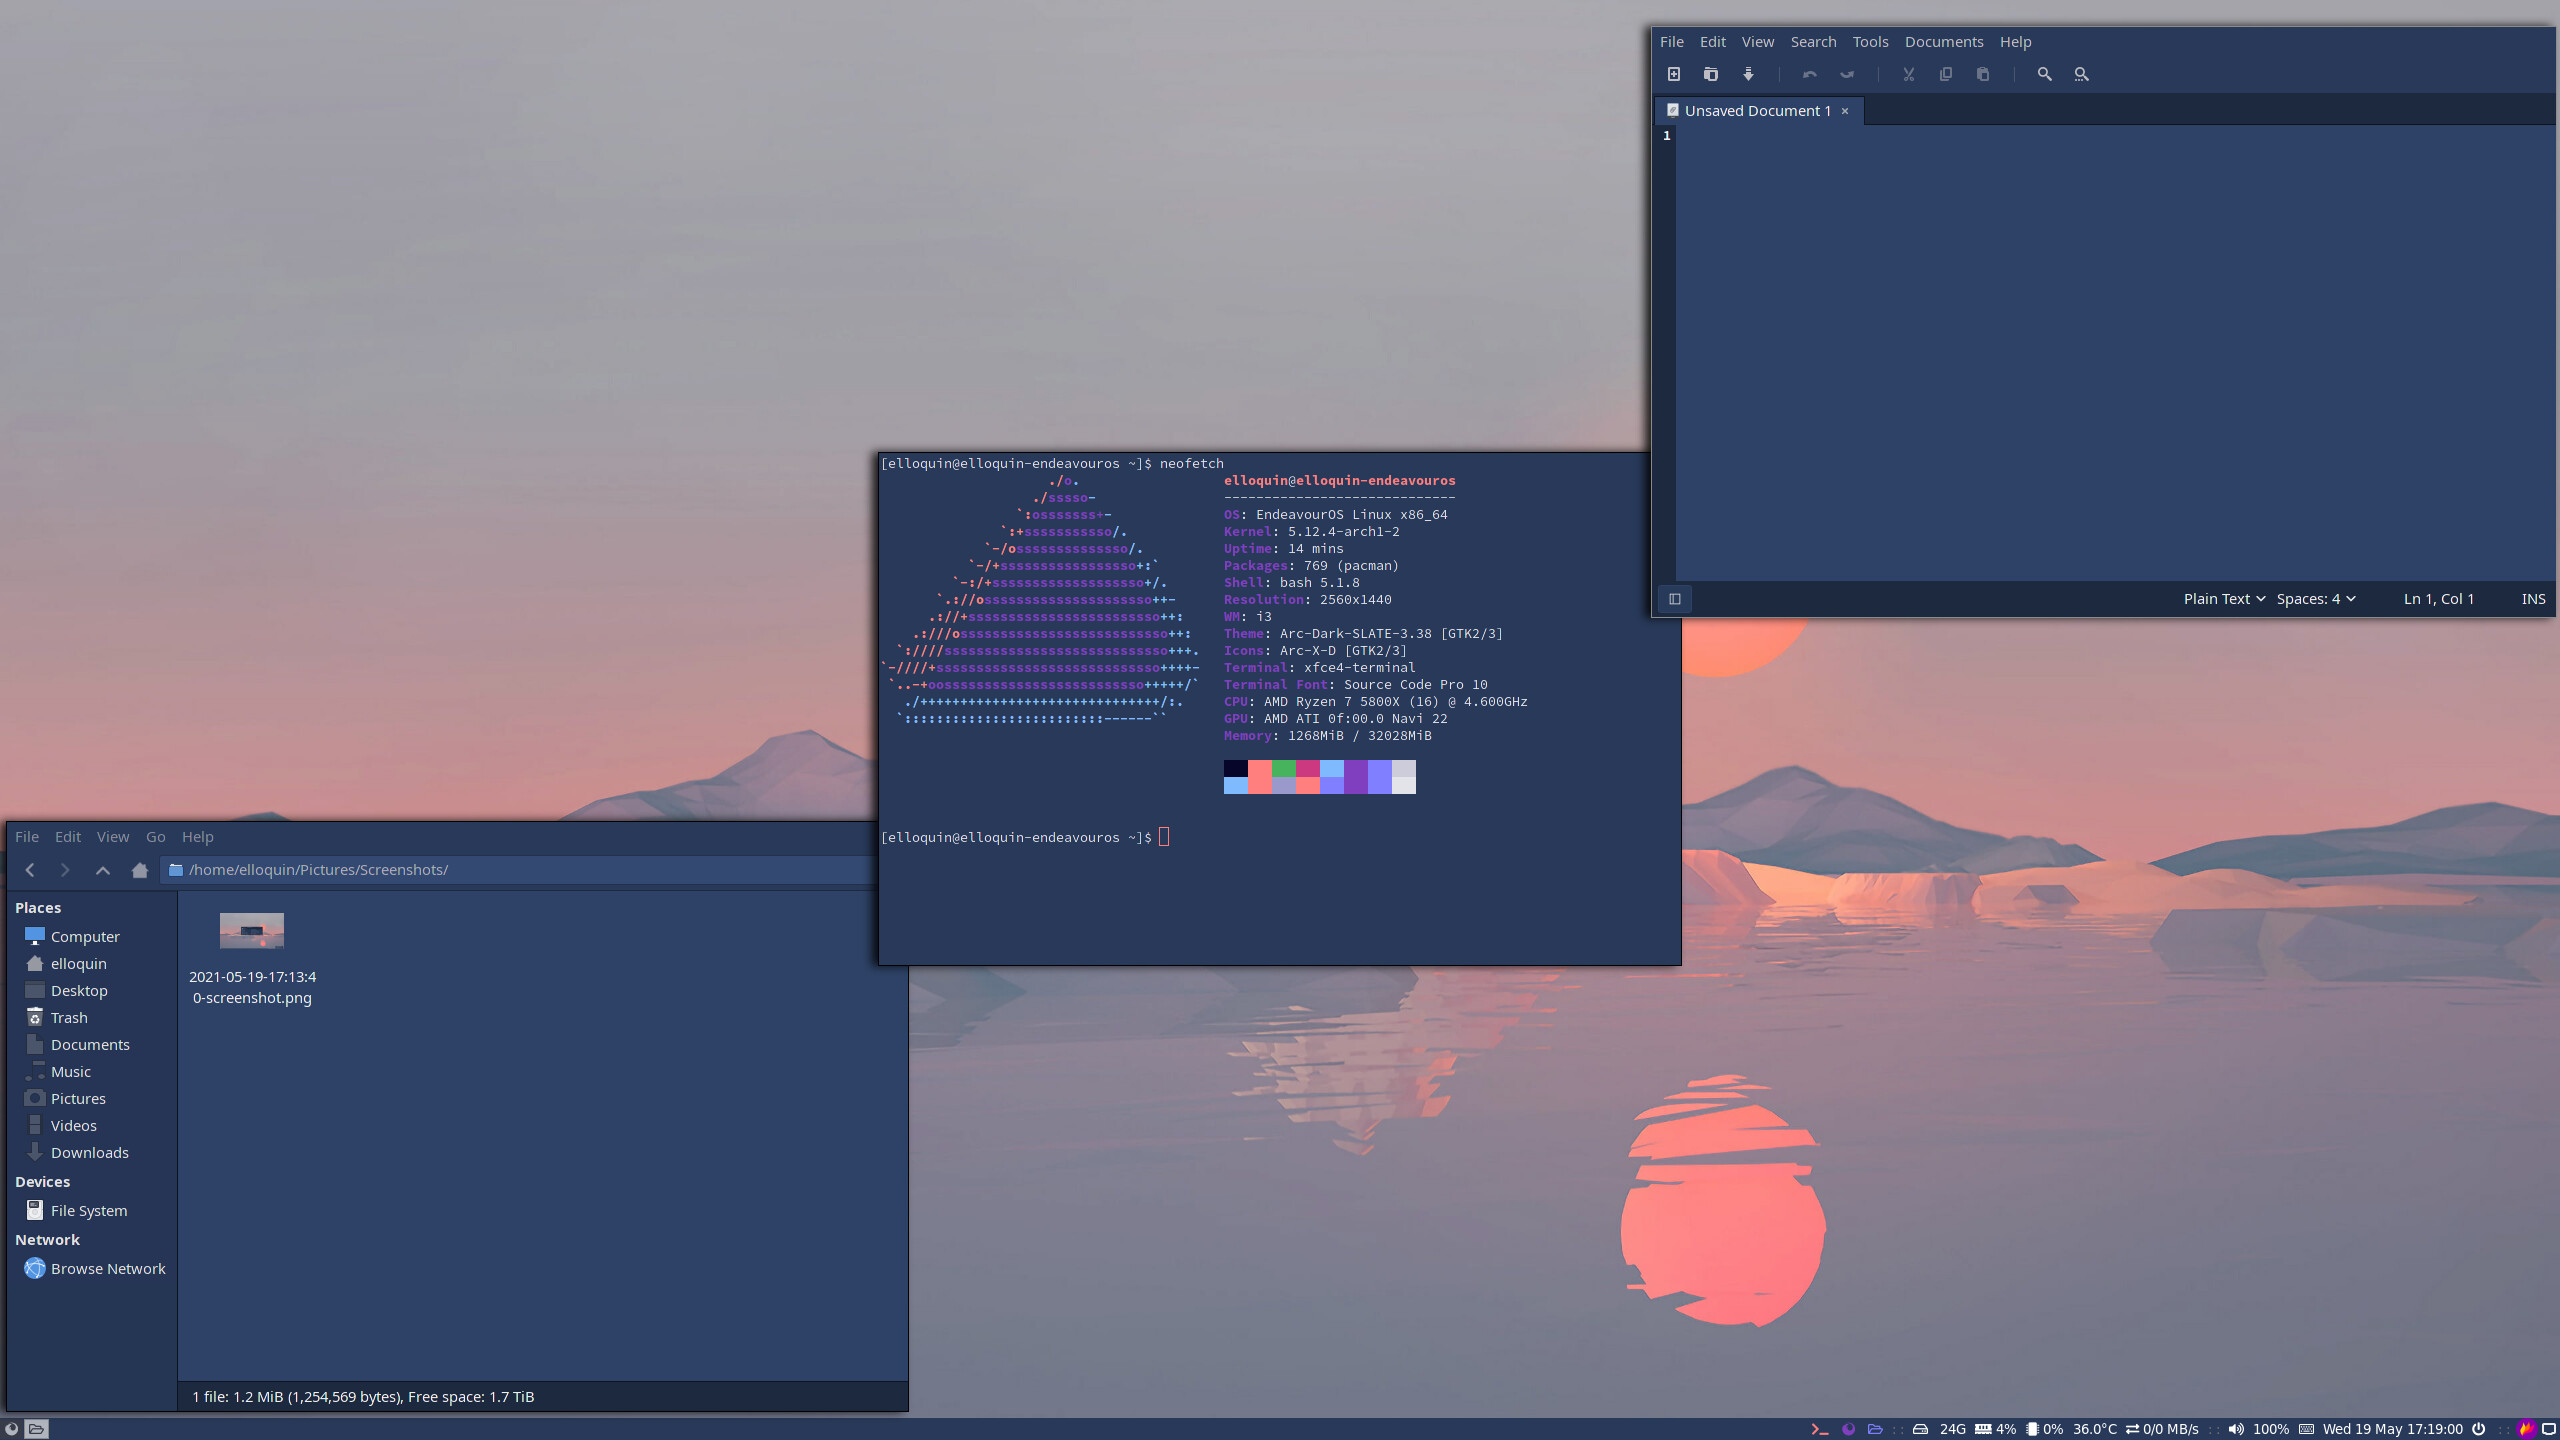Viewport: 2560px width, 1440px height.
Task: Click the parent directory arrow in Thunar
Action: click(x=102, y=870)
